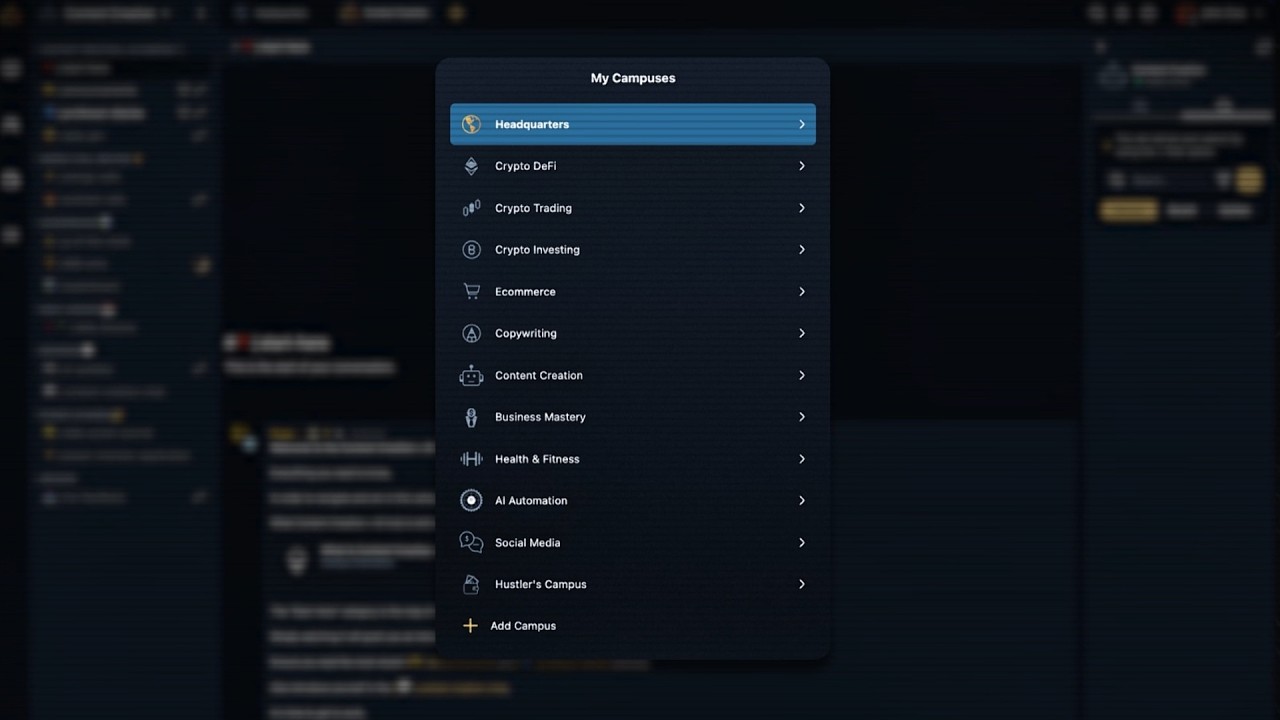Click the yellow plus Add Campus icon

pos(470,626)
